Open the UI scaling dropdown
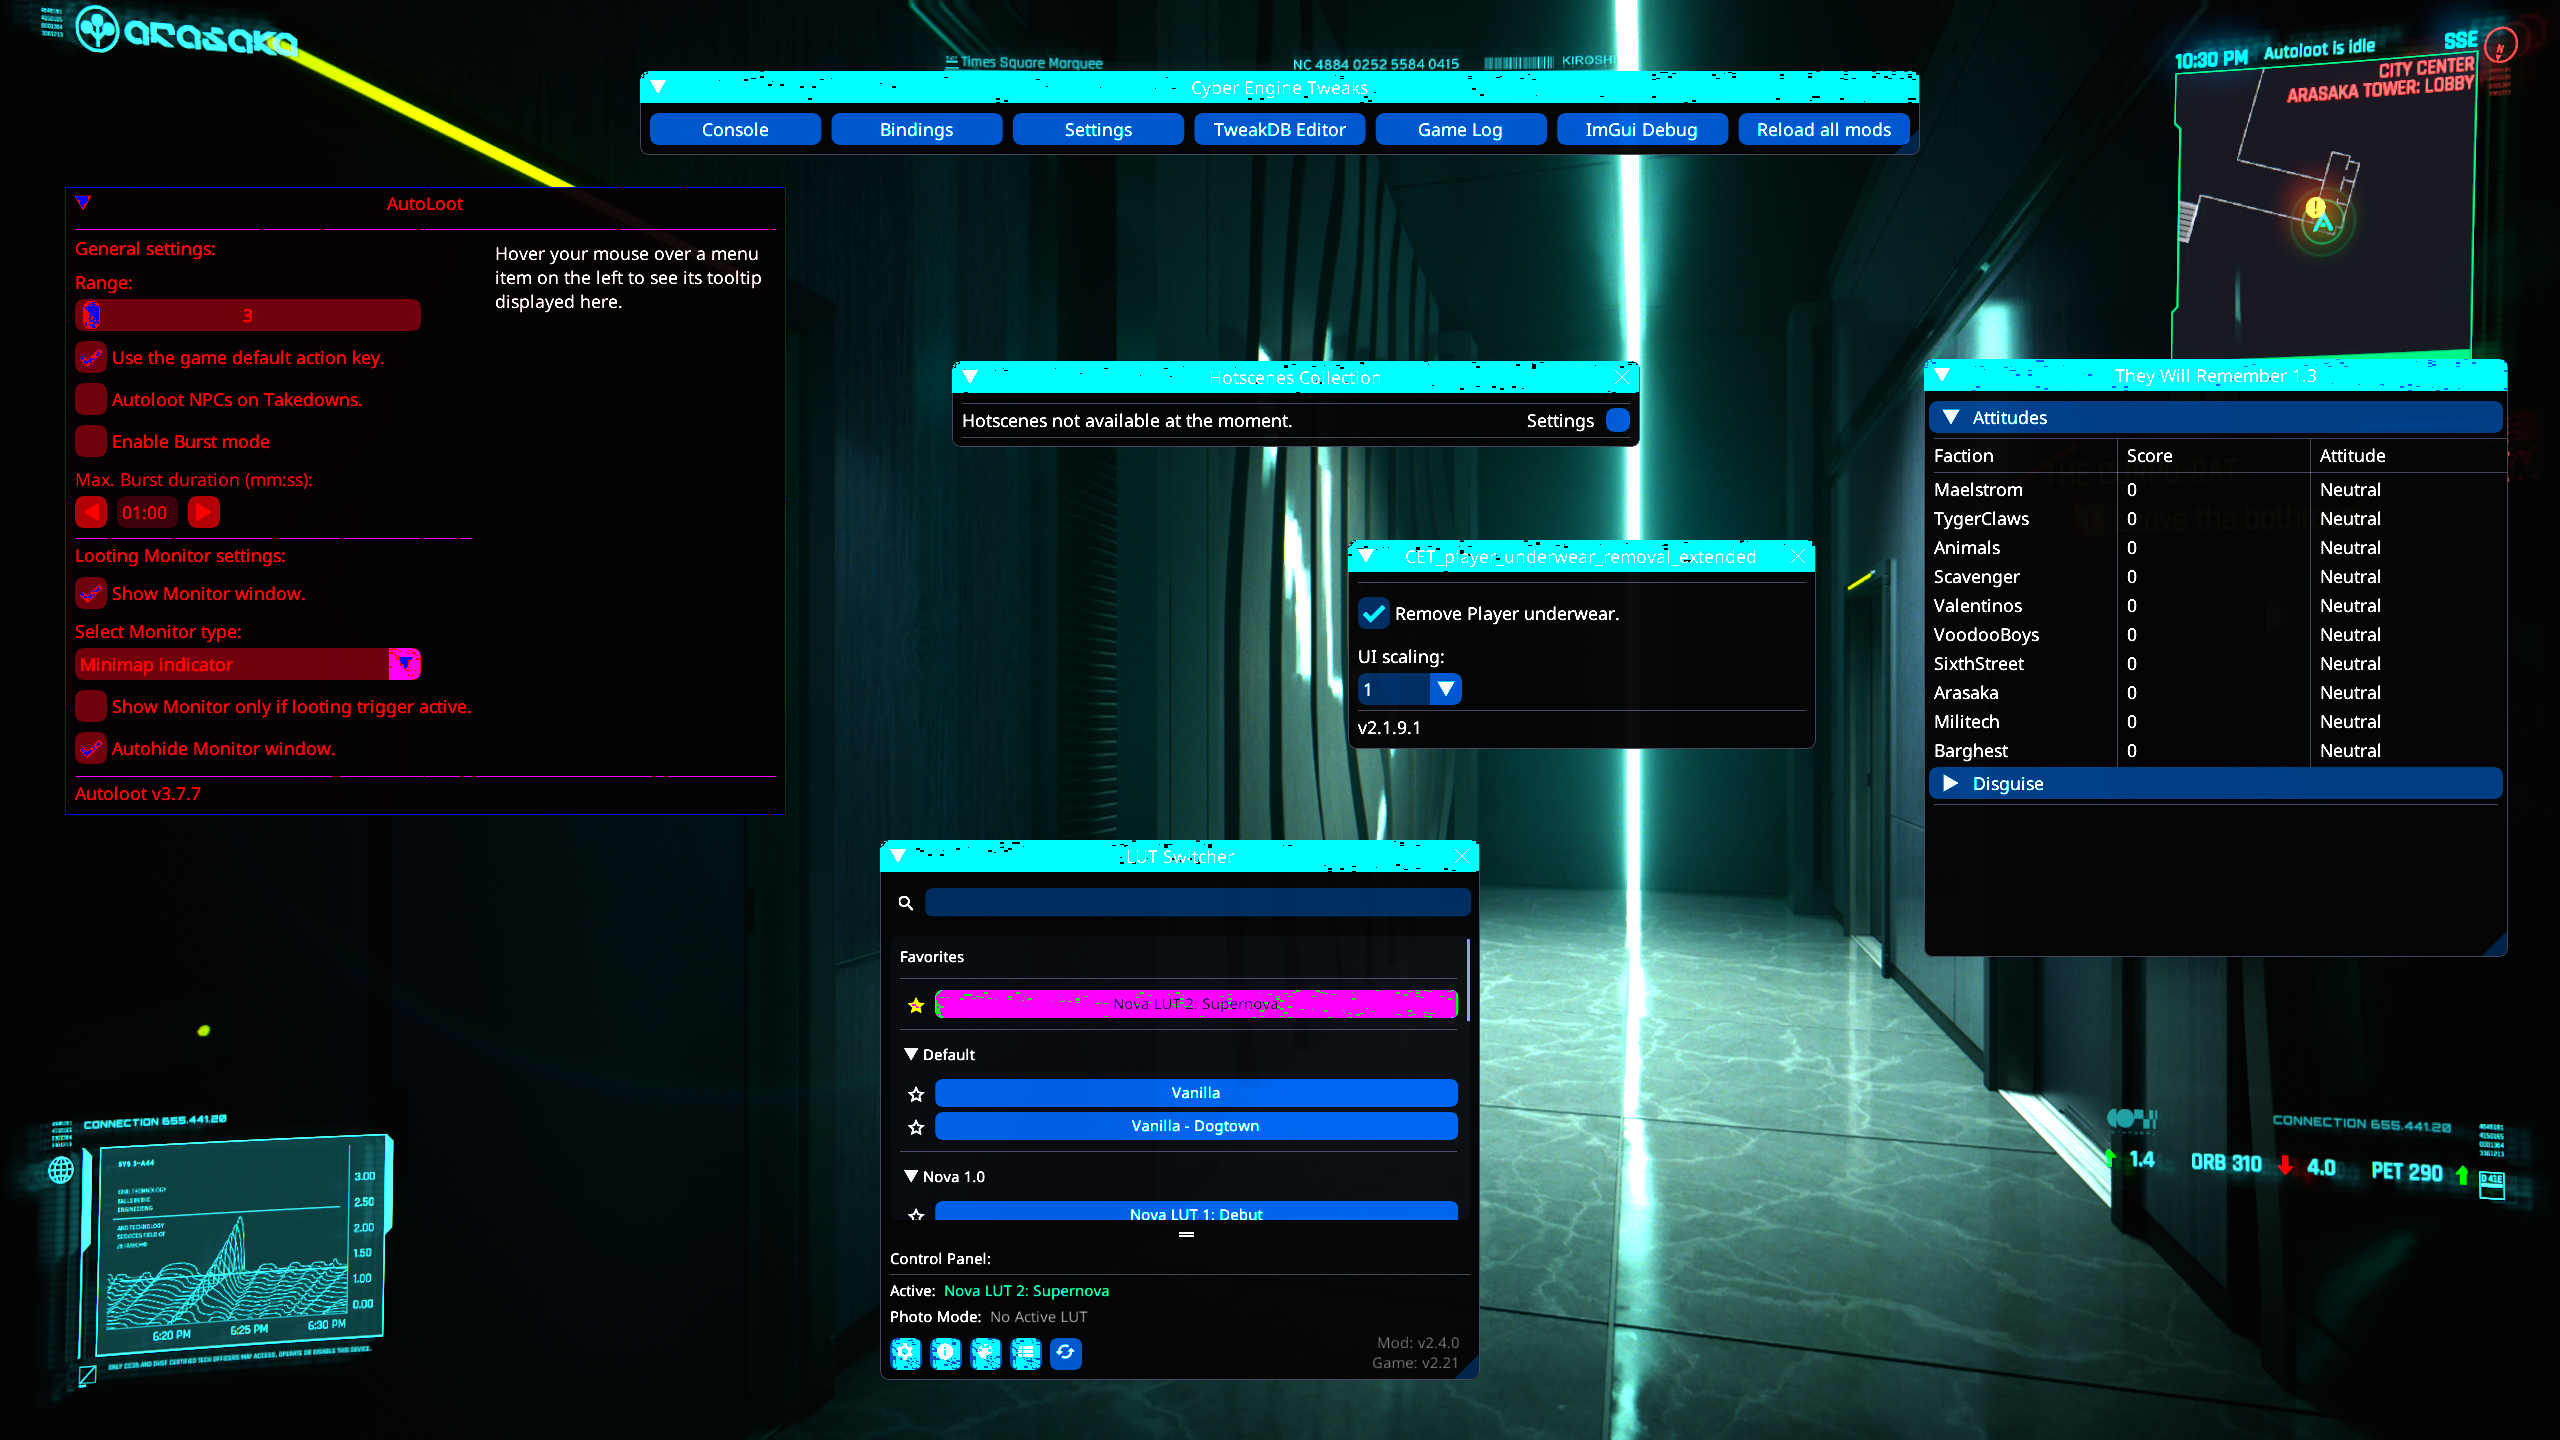 coord(1409,689)
